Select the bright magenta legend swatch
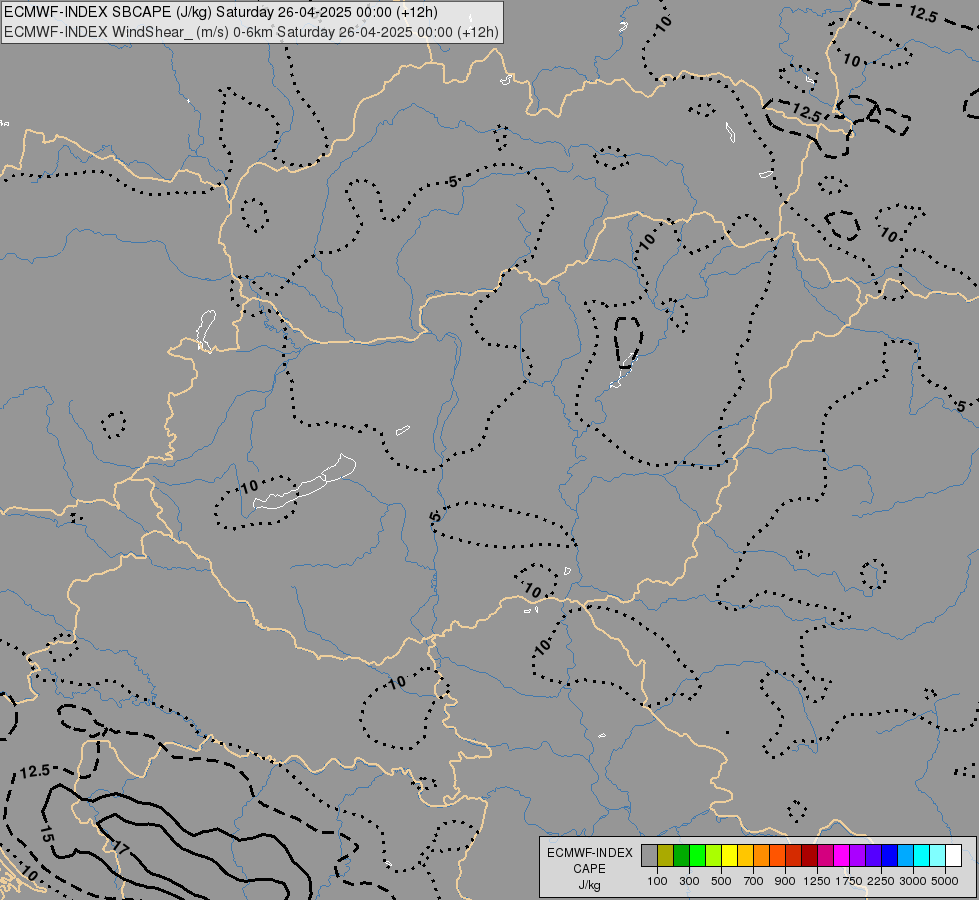Image resolution: width=979 pixels, height=900 pixels. 842,856
